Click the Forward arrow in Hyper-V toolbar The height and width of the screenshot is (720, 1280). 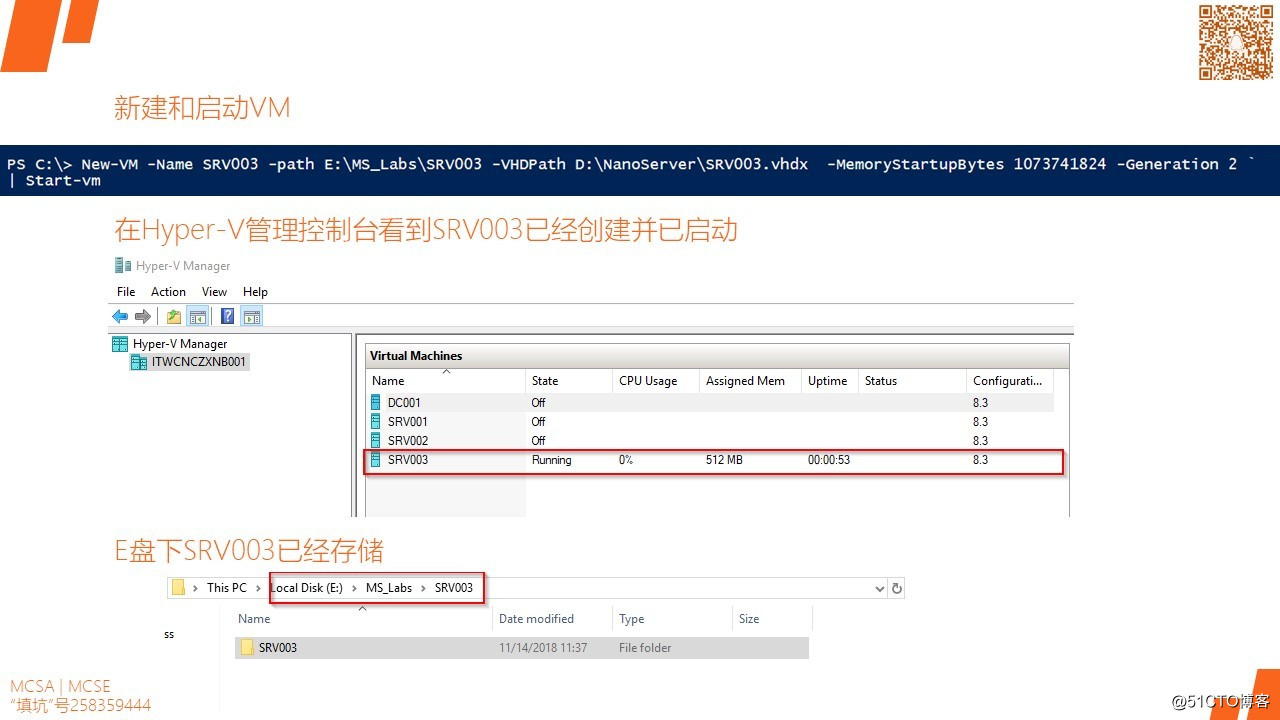[143, 317]
